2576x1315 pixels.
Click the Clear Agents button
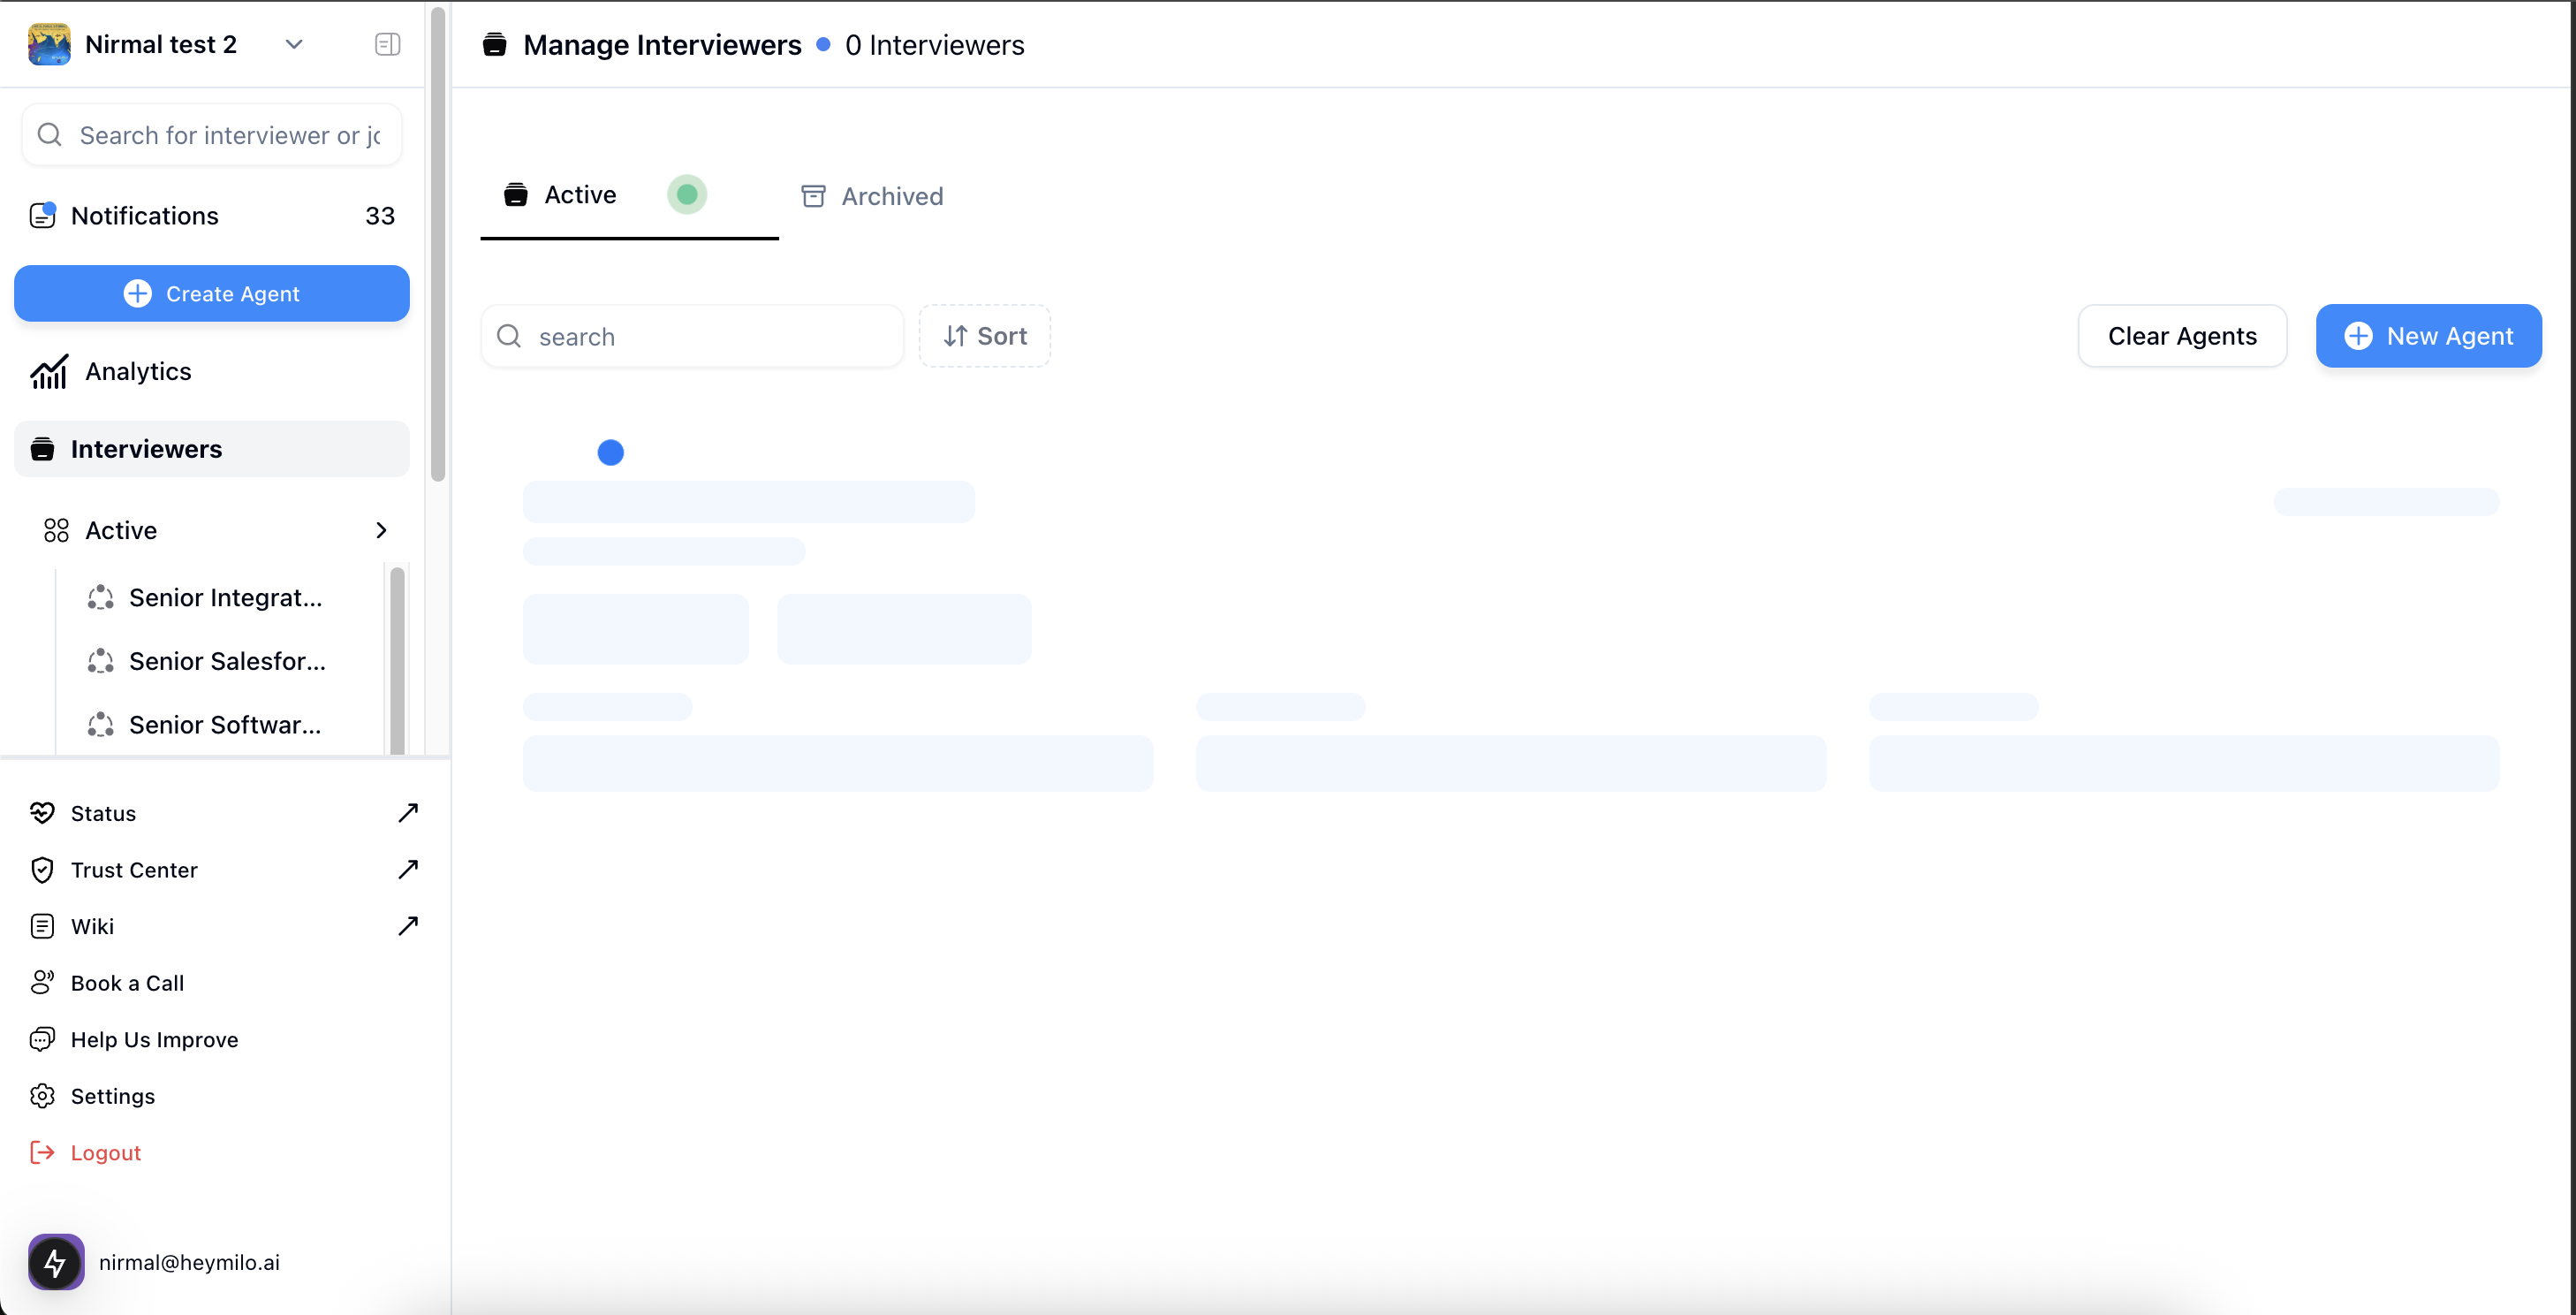(2181, 336)
